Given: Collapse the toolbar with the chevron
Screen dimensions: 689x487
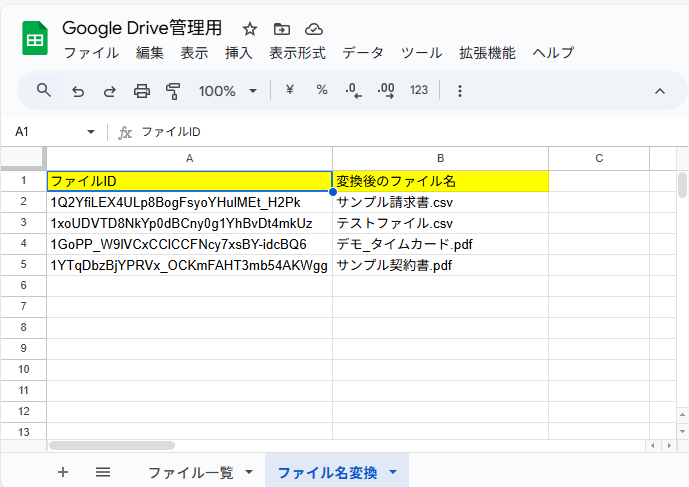Looking at the screenshot, I should coord(659,91).
